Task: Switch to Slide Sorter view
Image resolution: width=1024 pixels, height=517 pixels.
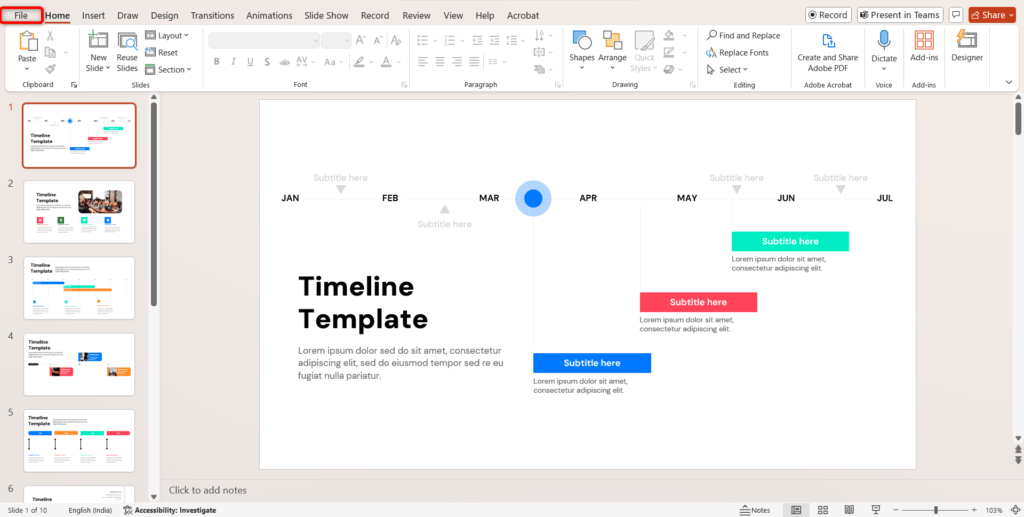Action: coord(822,510)
